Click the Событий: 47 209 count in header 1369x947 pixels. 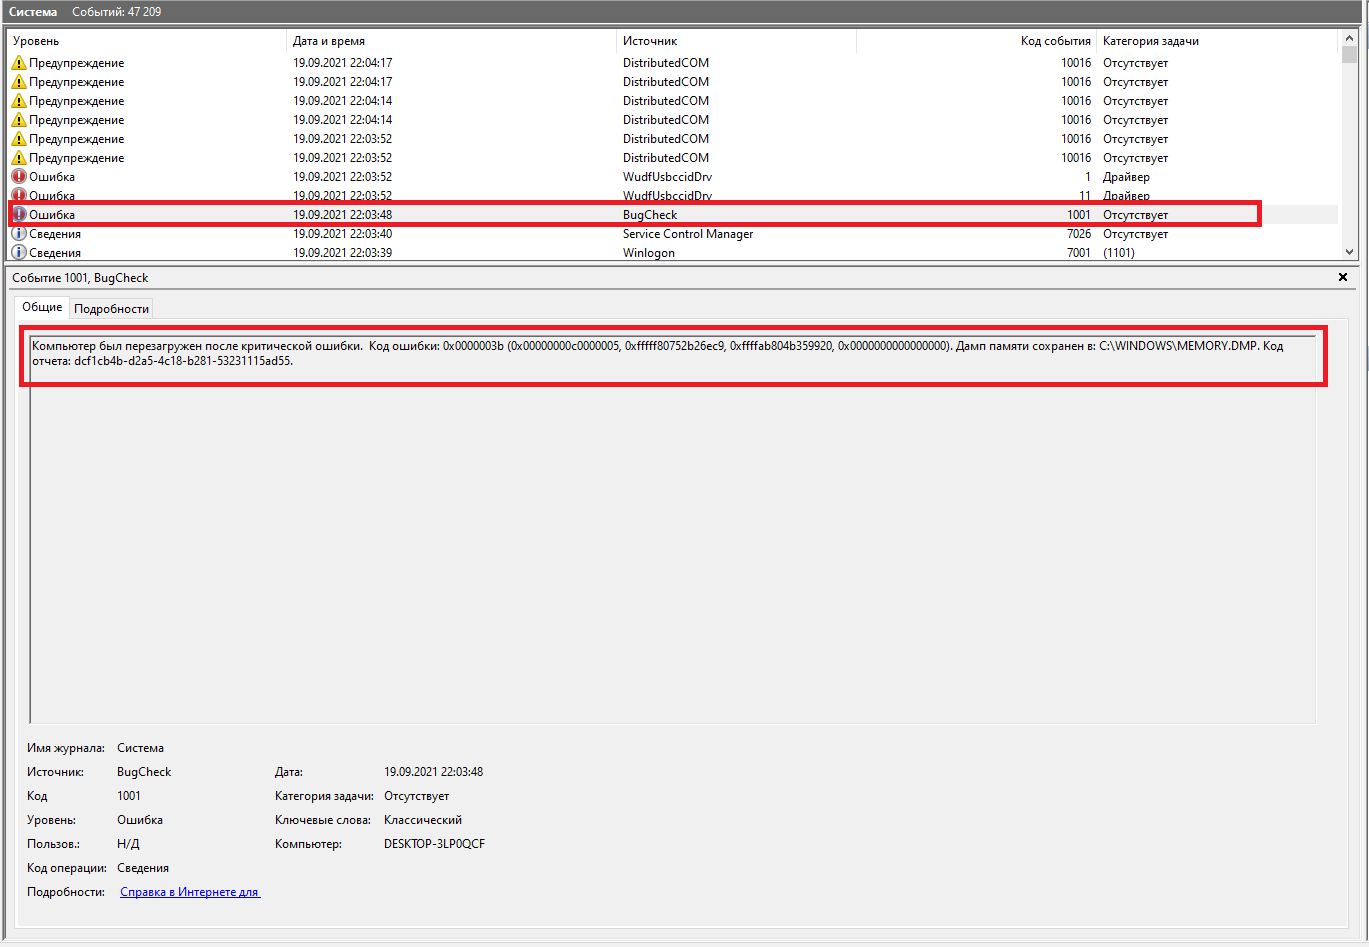[x=117, y=12]
